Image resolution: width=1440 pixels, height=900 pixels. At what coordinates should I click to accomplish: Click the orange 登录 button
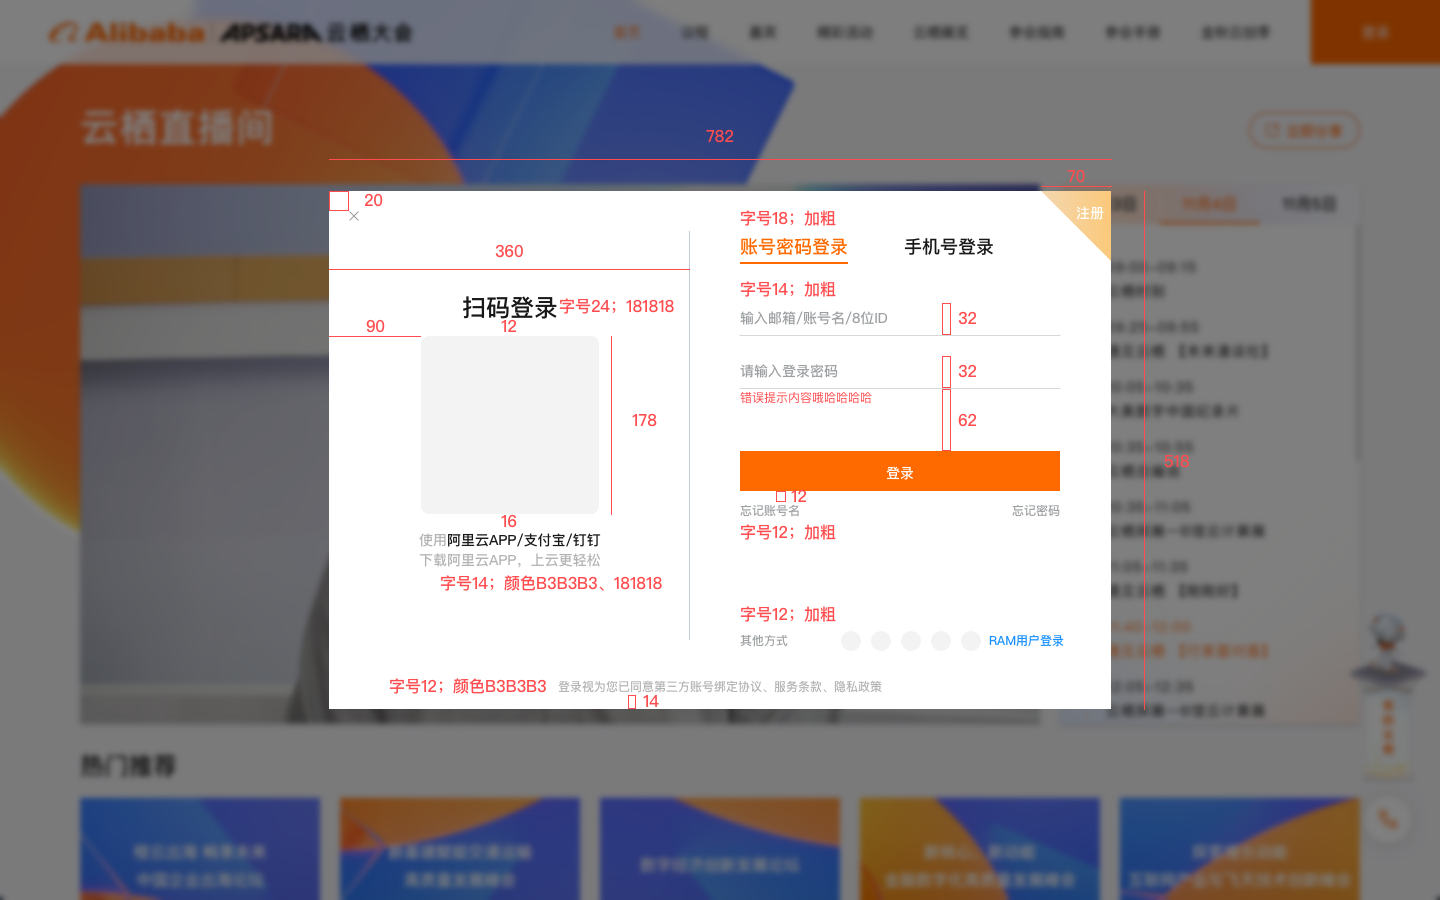pos(900,471)
